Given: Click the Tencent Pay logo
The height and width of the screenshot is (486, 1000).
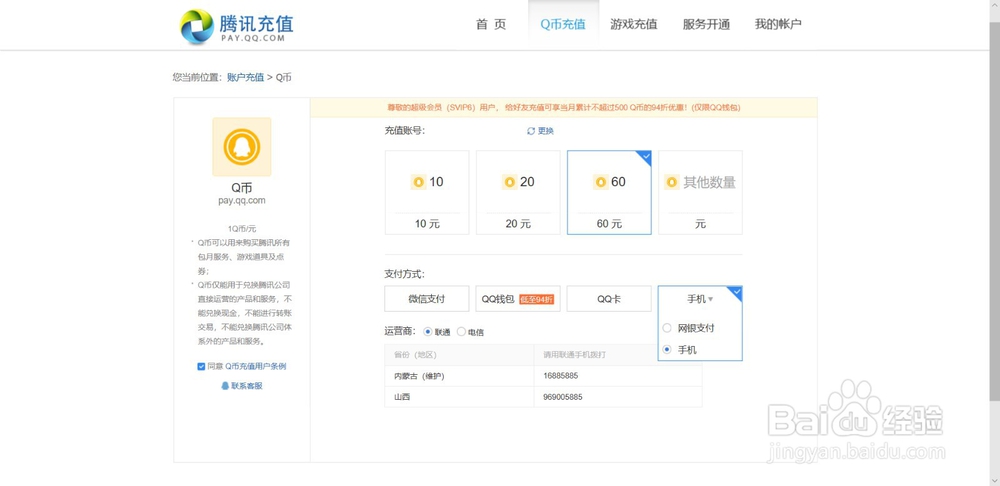Looking at the screenshot, I should [x=236, y=27].
